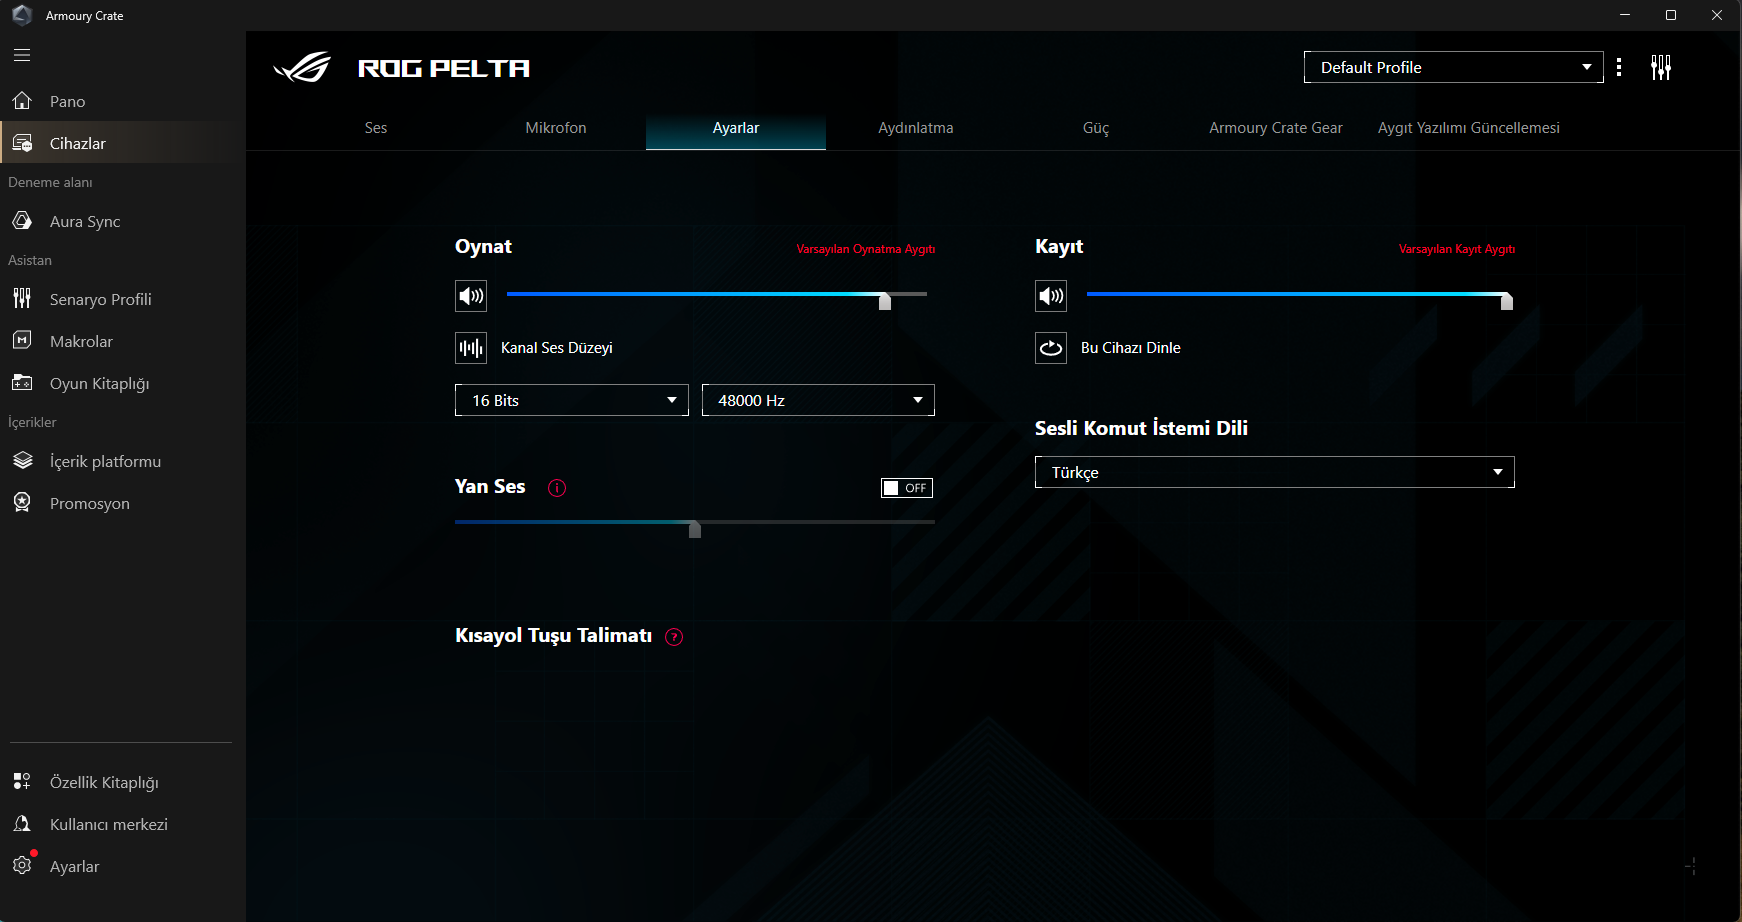Click the Pano menu label
The height and width of the screenshot is (922, 1742).
click(x=68, y=101)
